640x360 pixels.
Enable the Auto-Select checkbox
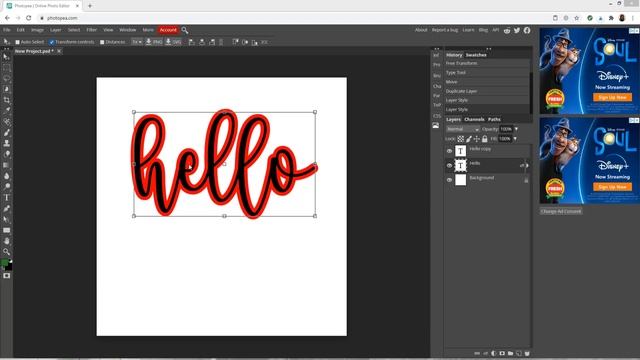coord(18,42)
